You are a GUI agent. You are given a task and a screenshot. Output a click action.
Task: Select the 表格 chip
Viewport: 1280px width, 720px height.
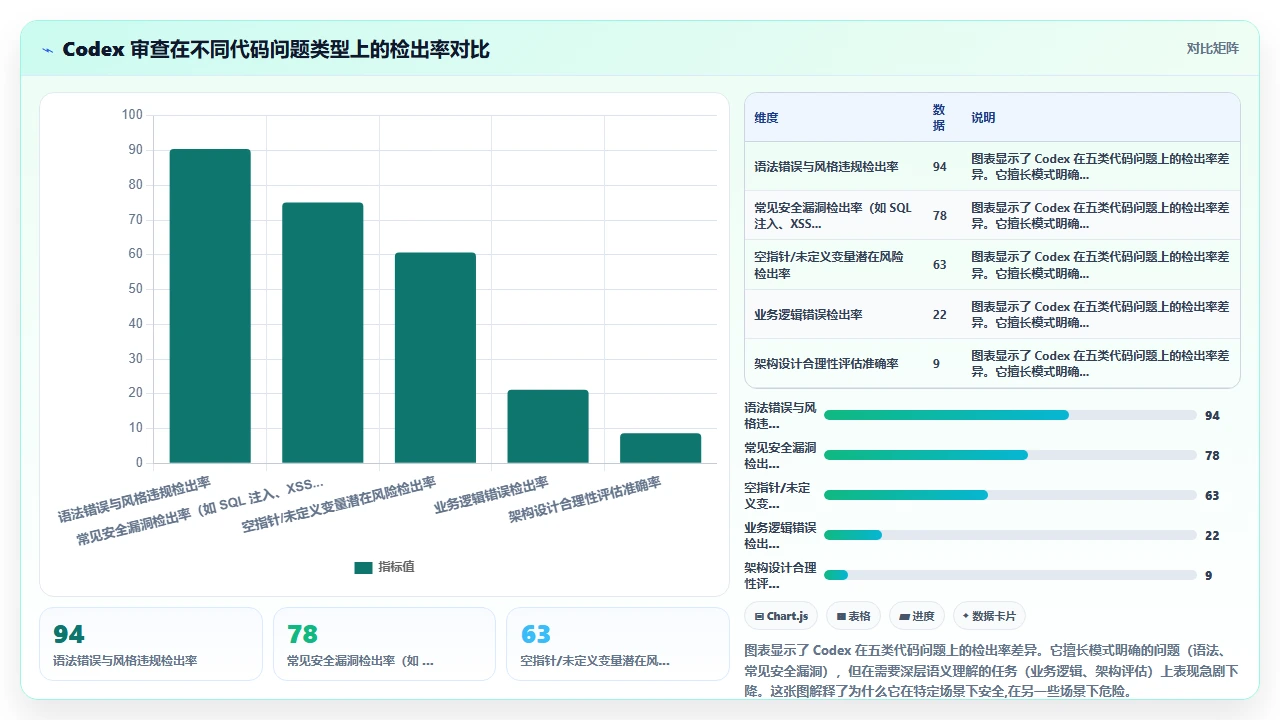tap(854, 616)
